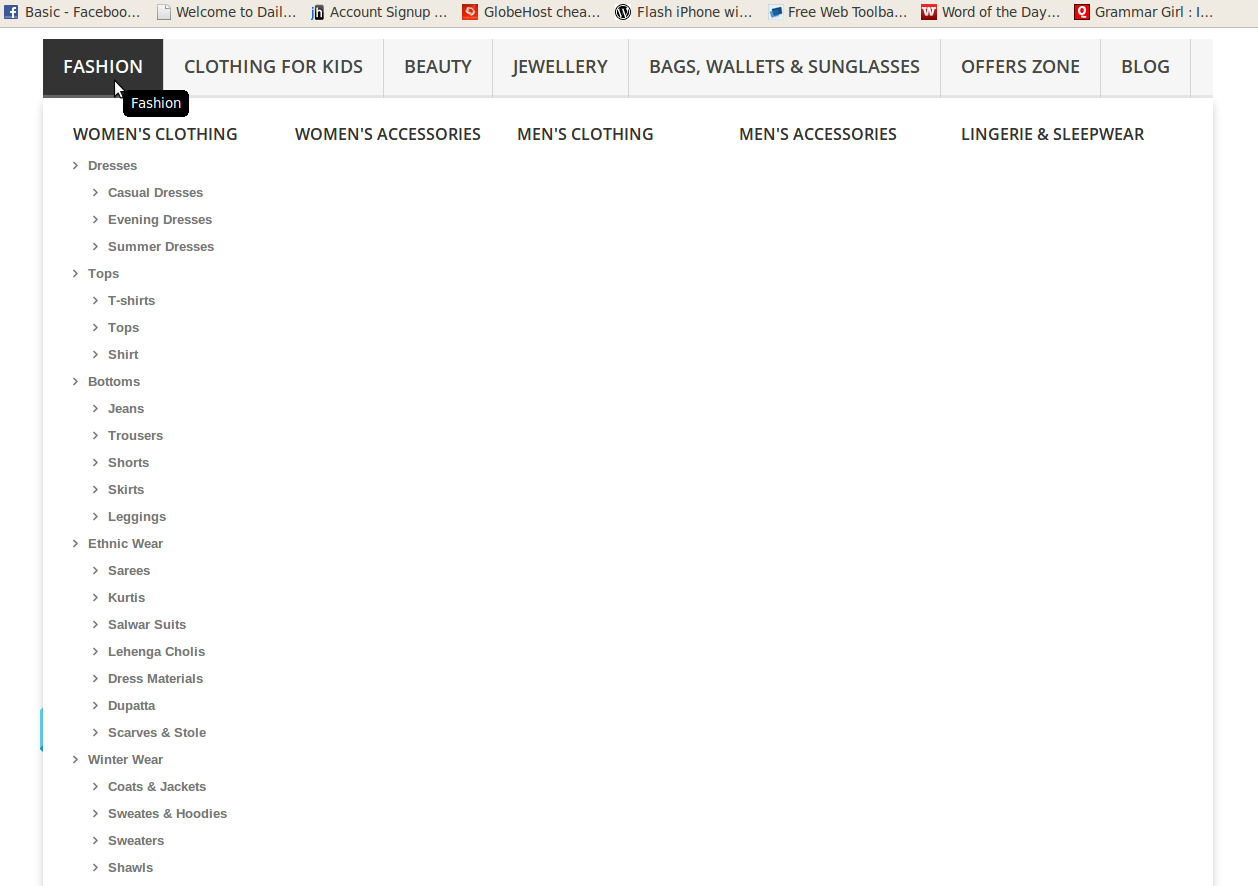The width and height of the screenshot is (1258, 886).
Task: Select Salwar Suits
Action: [147, 625]
